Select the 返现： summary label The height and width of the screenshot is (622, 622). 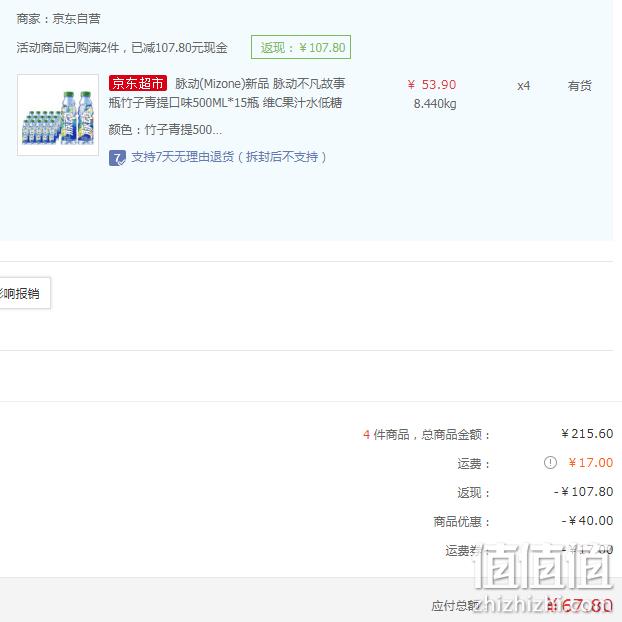coord(474,493)
